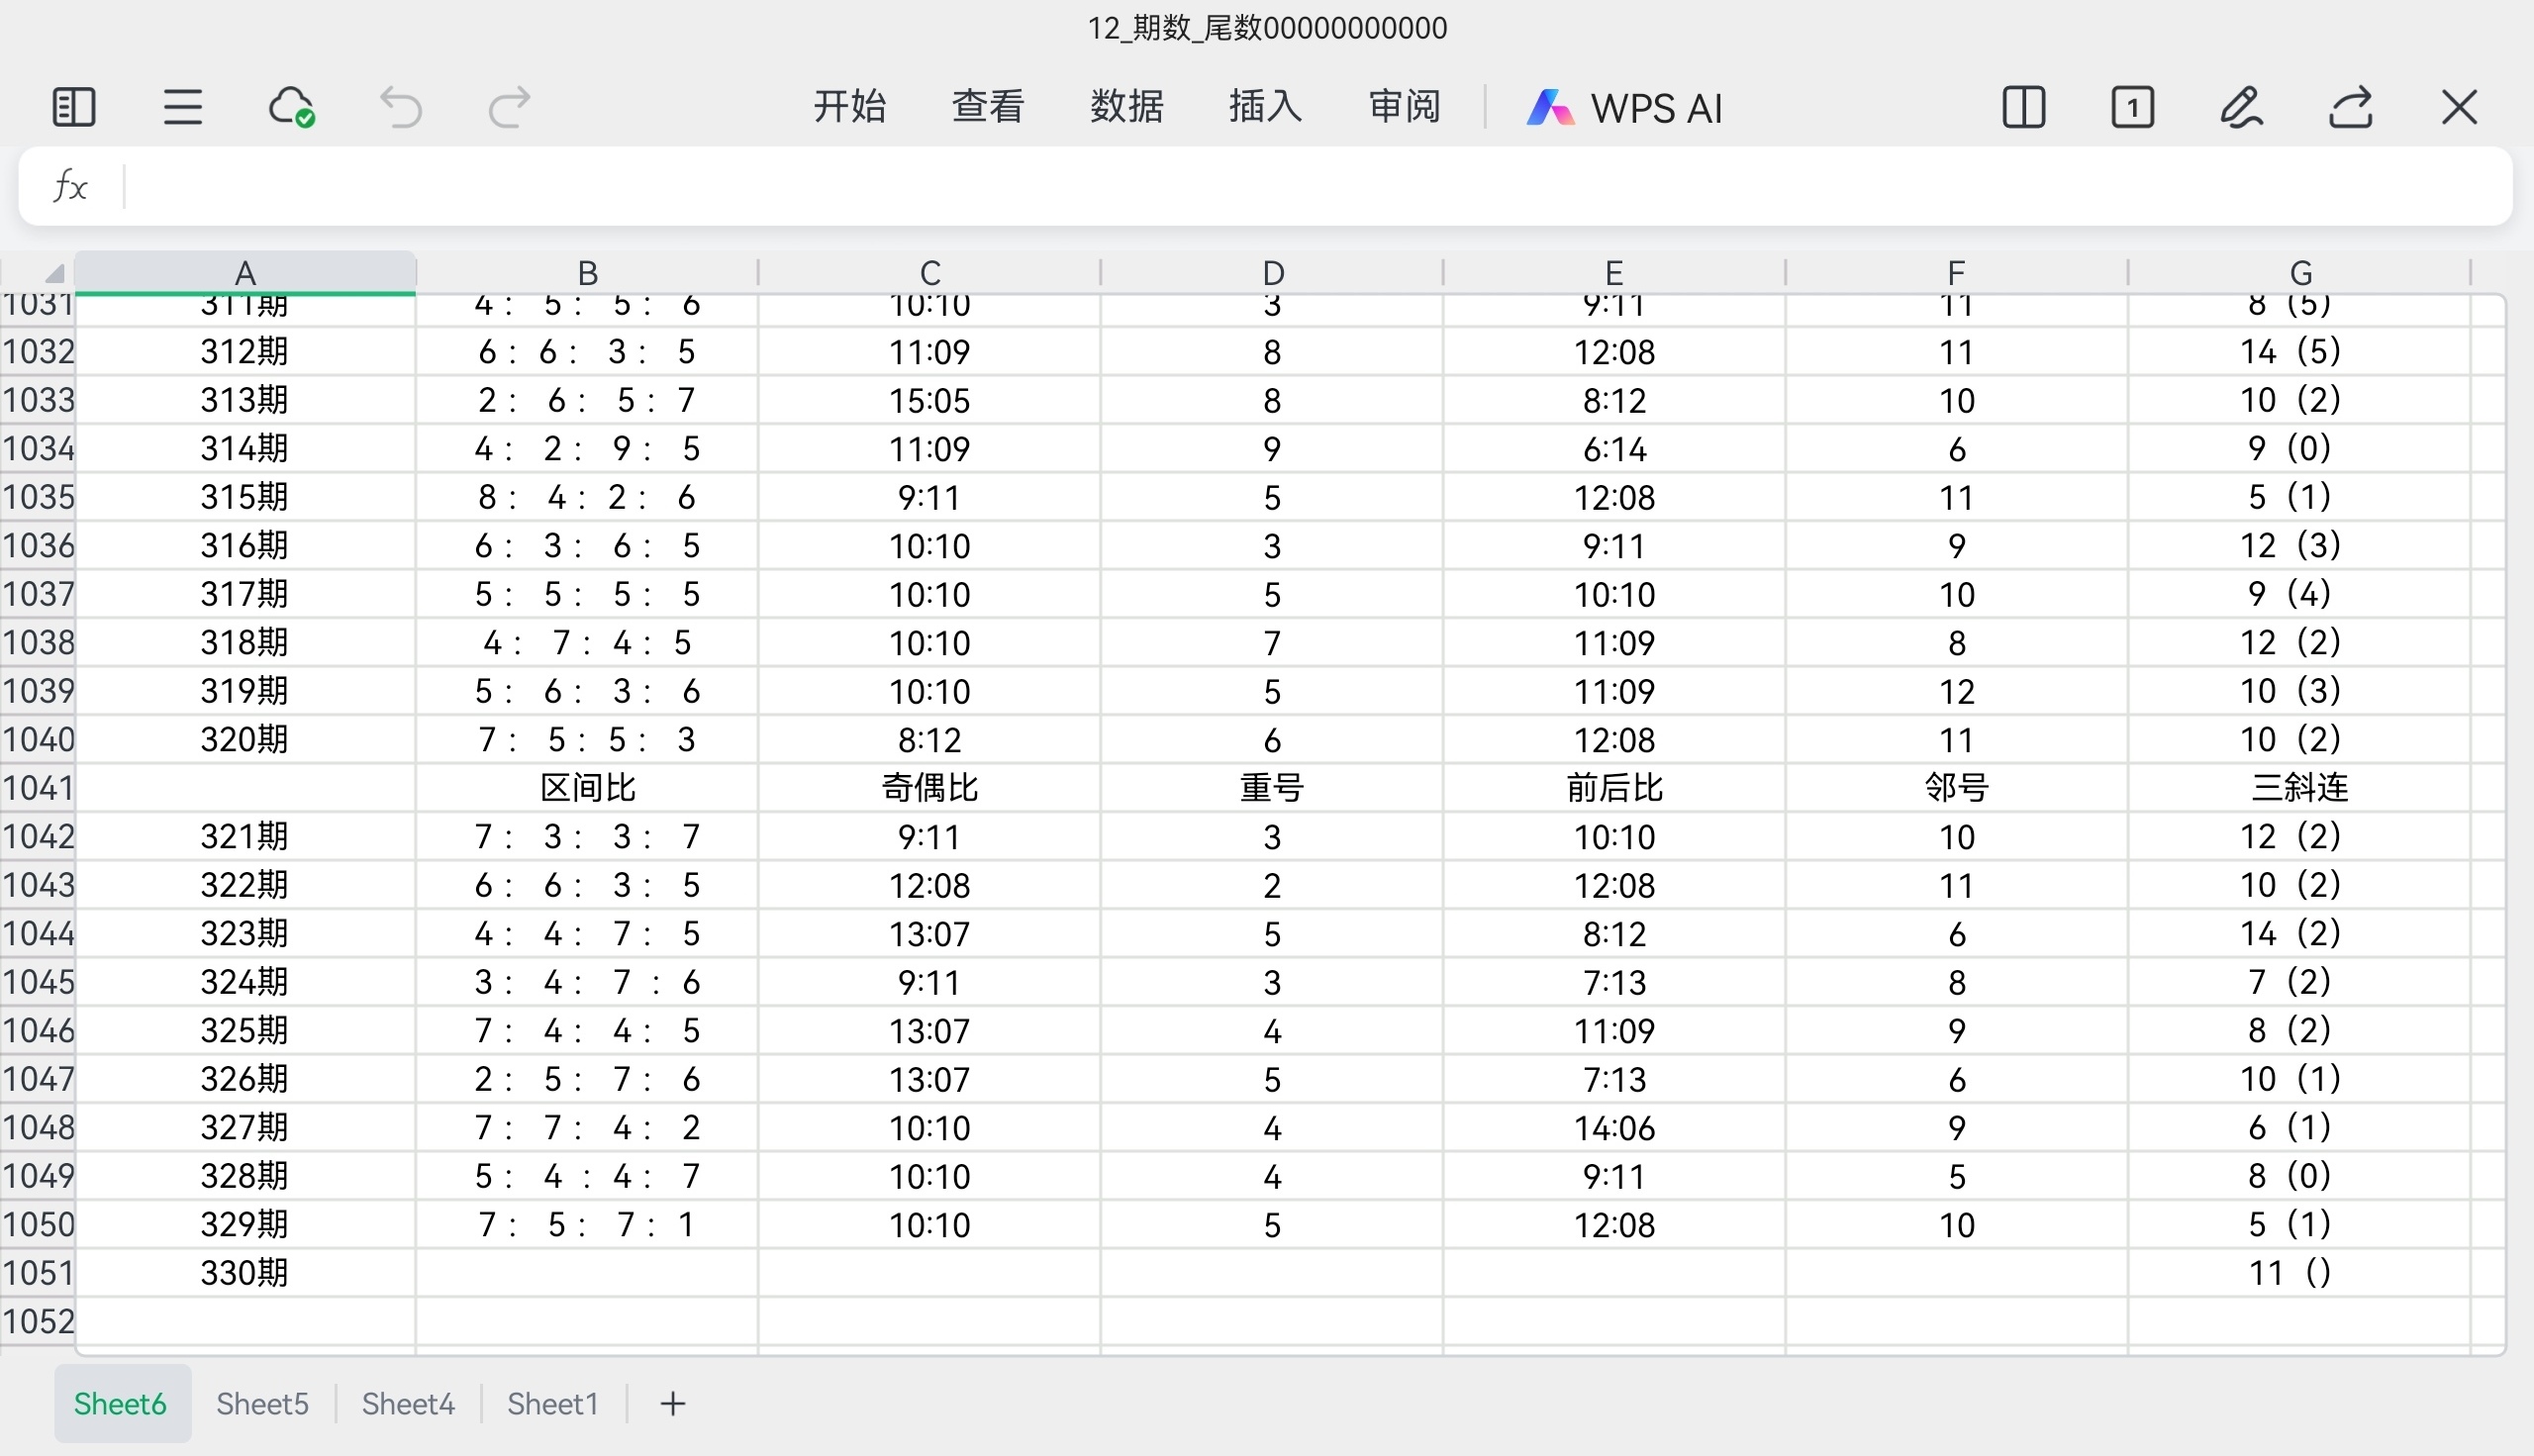This screenshot has width=2534, height=1456.
Task: Toggle the sidebar panel icon
Action: click(x=73, y=107)
